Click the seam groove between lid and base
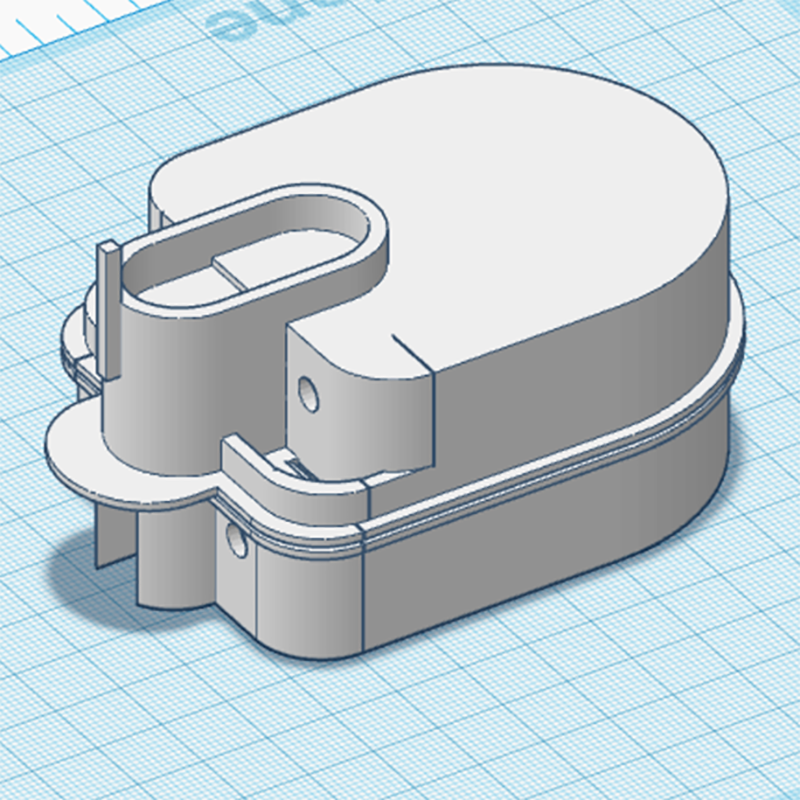This screenshot has height=800, width=800. (x=560, y=462)
